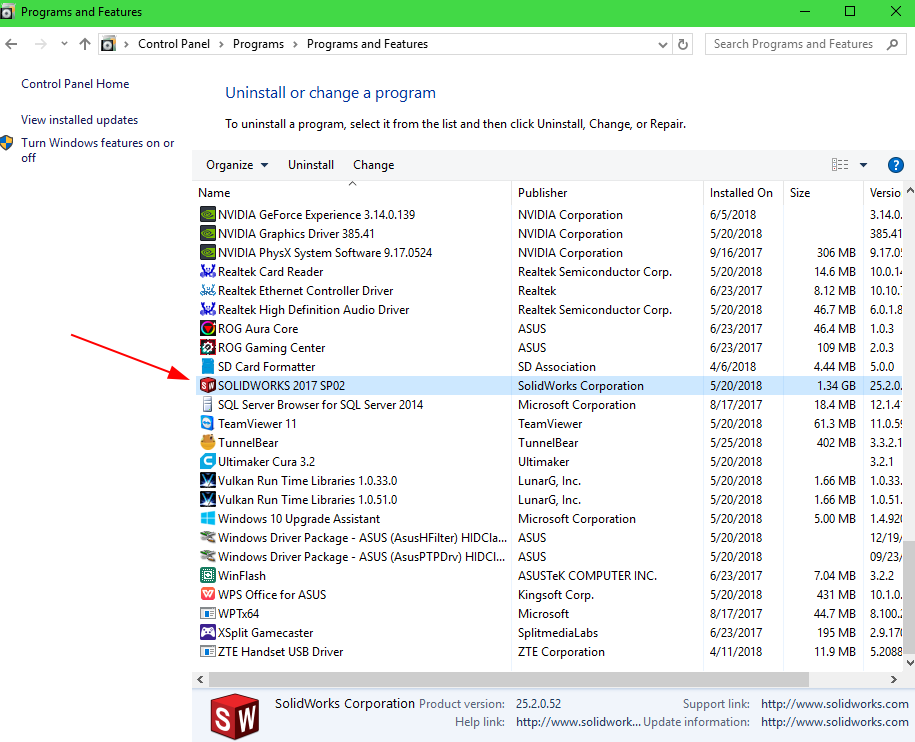This screenshot has height=742, width=915.
Task: Click the WPS Office for ASUS icon
Action: [208, 595]
